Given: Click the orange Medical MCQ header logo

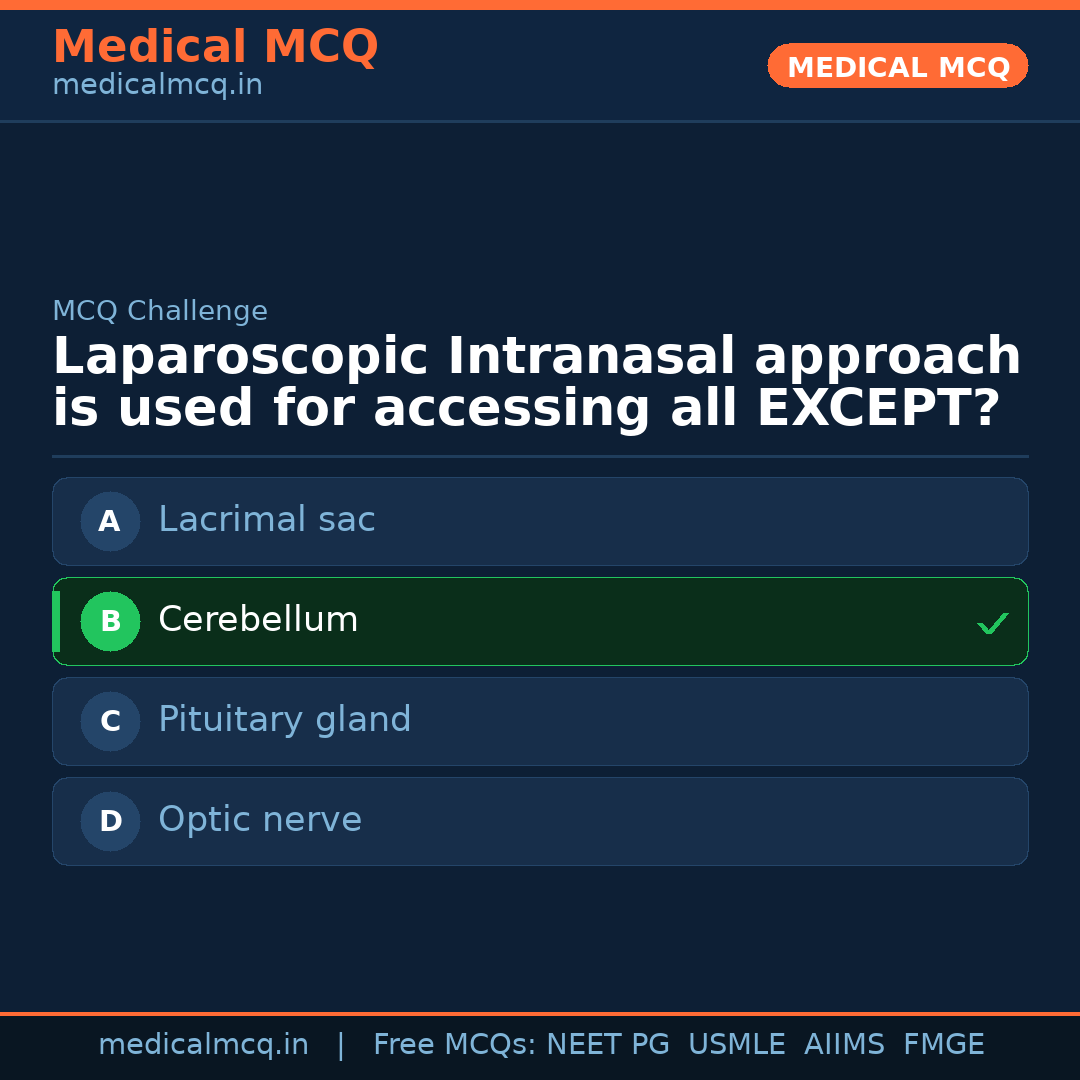Looking at the screenshot, I should [215, 47].
